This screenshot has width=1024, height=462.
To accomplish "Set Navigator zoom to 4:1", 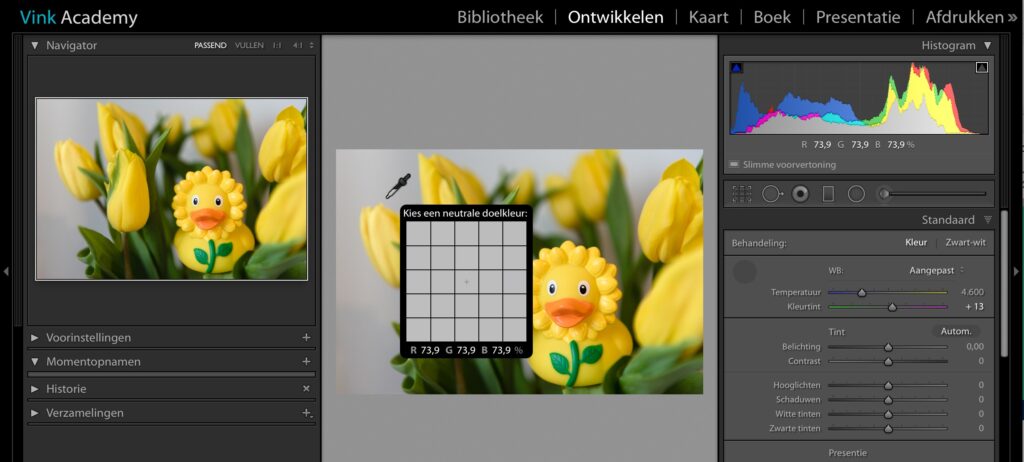I will tap(298, 45).
